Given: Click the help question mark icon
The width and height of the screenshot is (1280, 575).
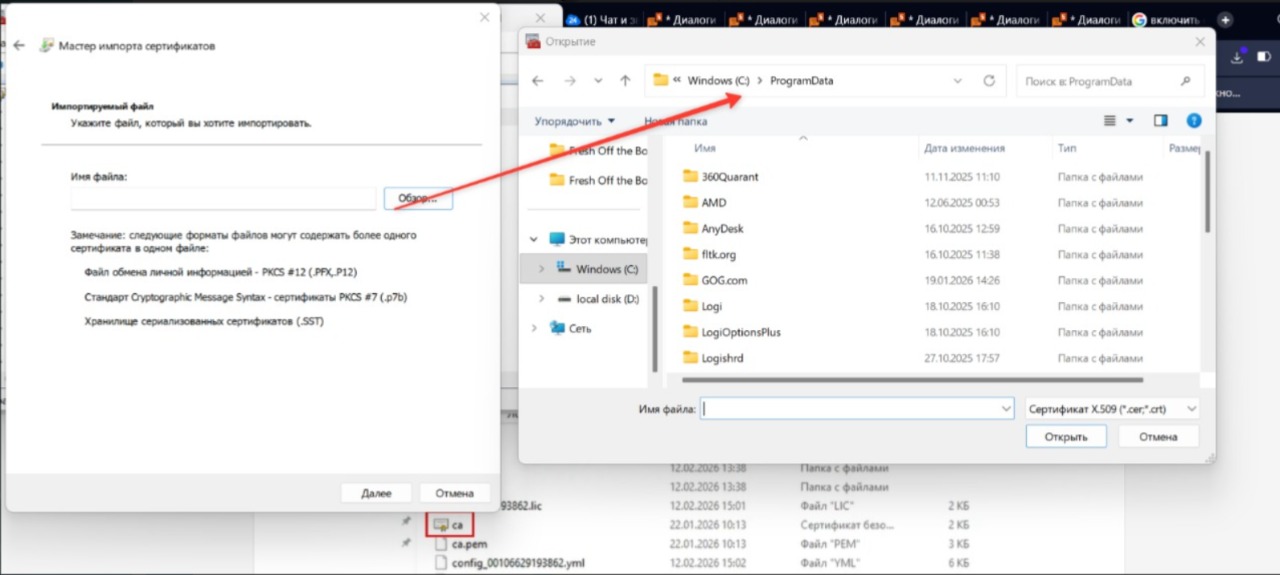Looking at the screenshot, I should 1193,121.
